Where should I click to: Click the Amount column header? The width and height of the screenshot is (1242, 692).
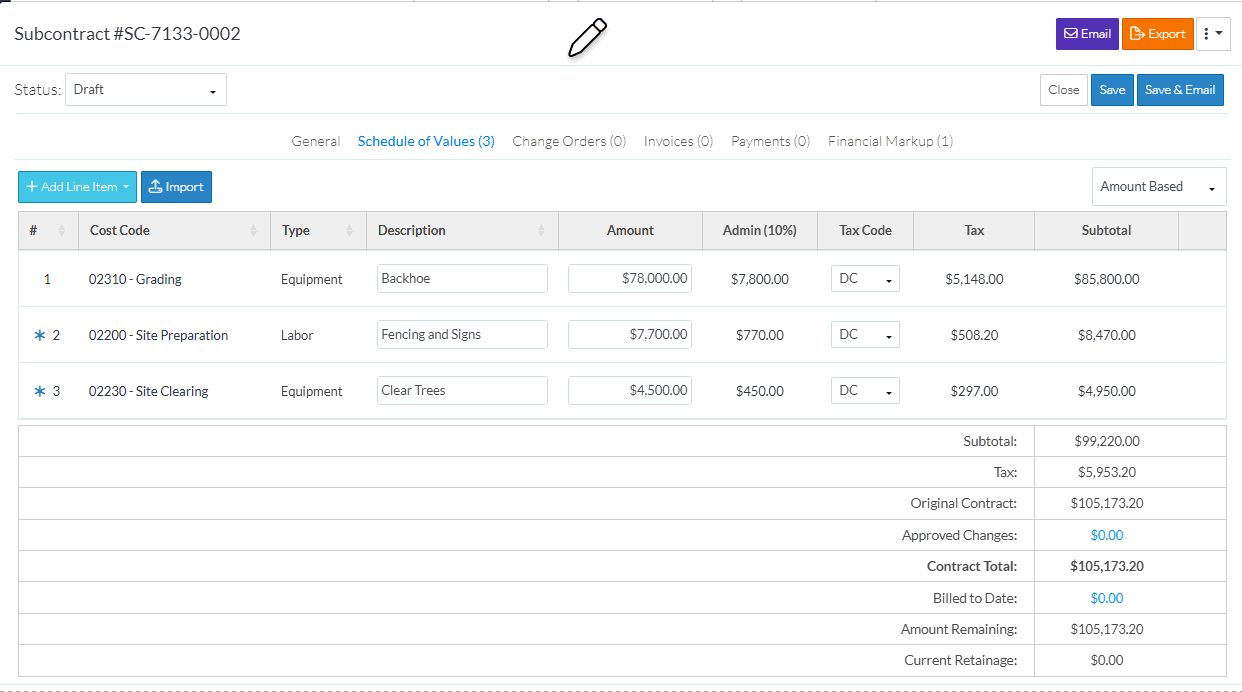[630, 230]
